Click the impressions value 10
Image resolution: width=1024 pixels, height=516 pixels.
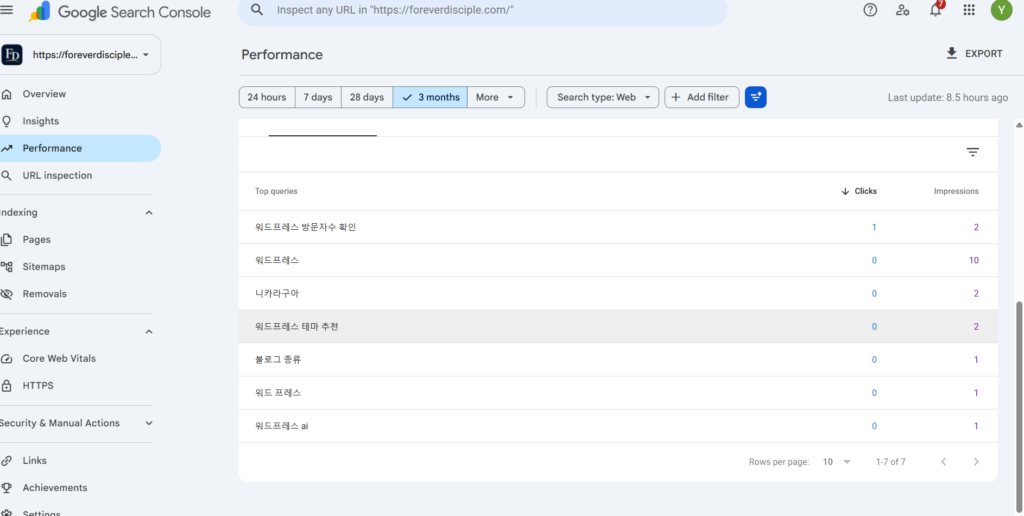point(974,260)
